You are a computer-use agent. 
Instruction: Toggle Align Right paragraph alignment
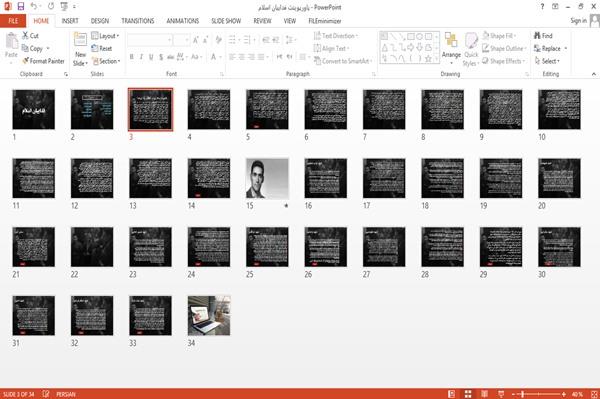[251, 57]
